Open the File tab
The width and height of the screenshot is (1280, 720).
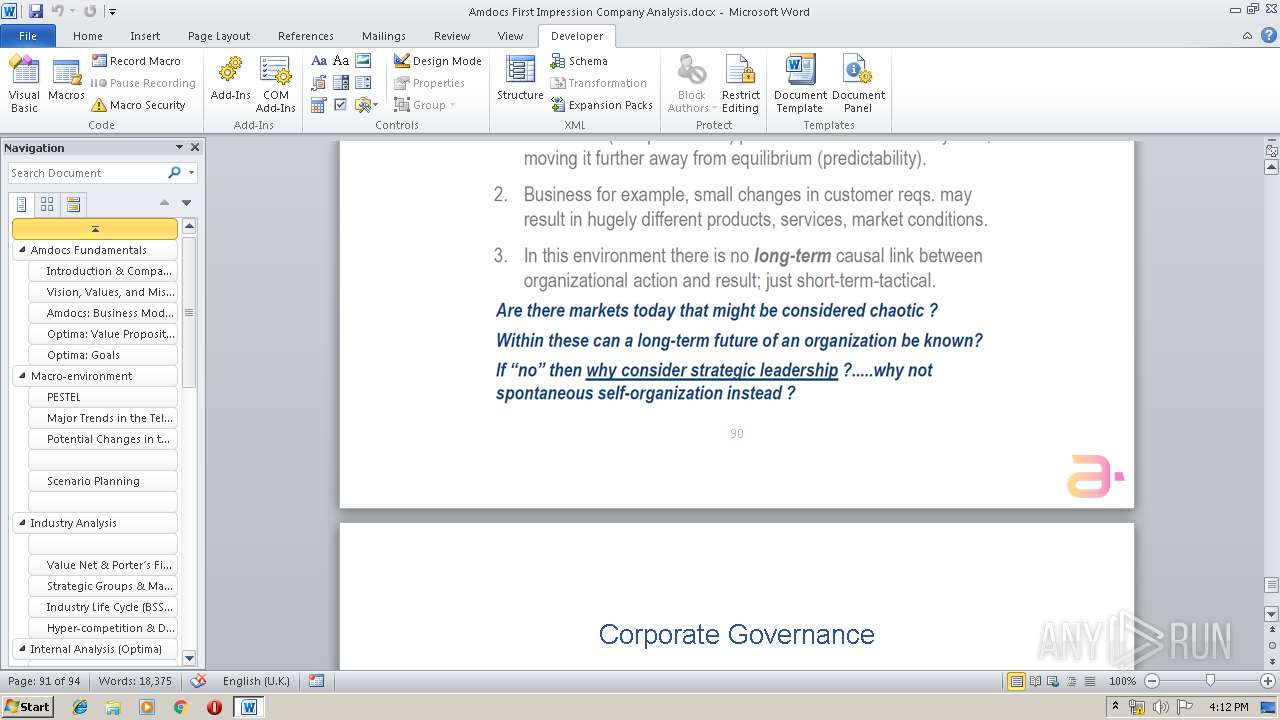[x=28, y=36]
